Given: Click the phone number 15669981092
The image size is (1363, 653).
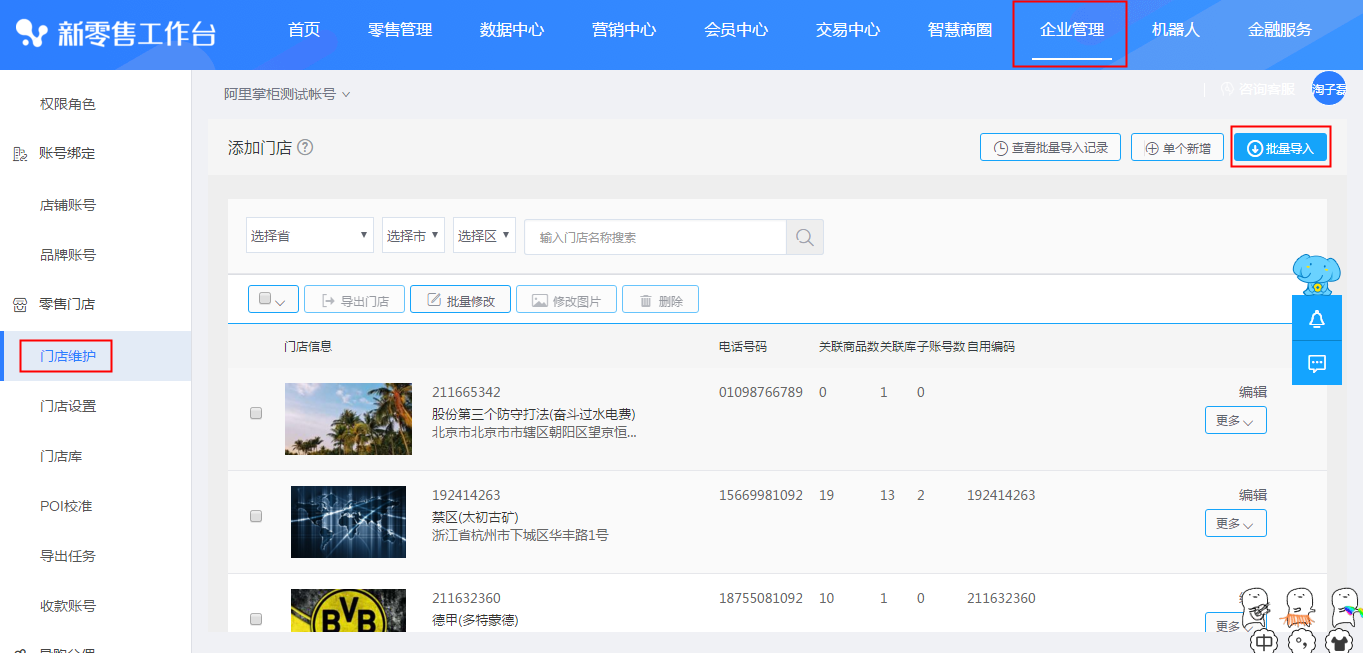Looking at the screenshot, I should click(761, 495).
